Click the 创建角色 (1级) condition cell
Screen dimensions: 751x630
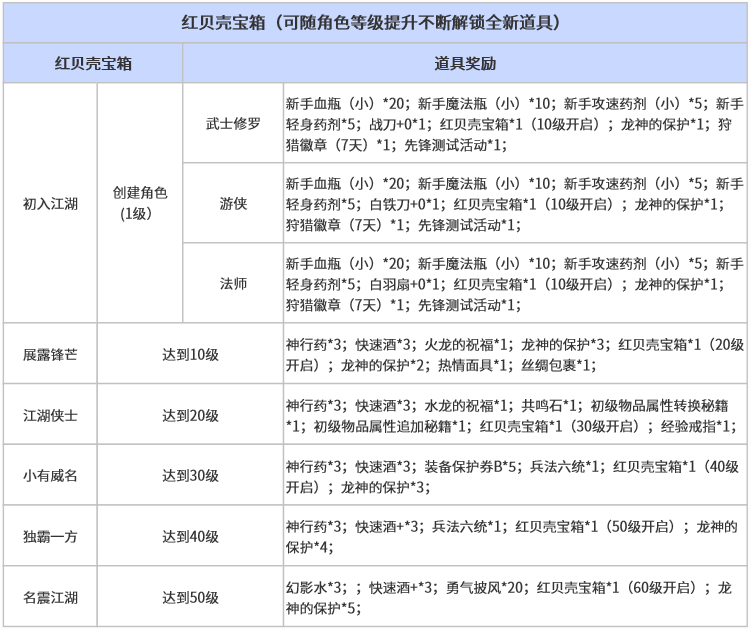click(140, 203)
